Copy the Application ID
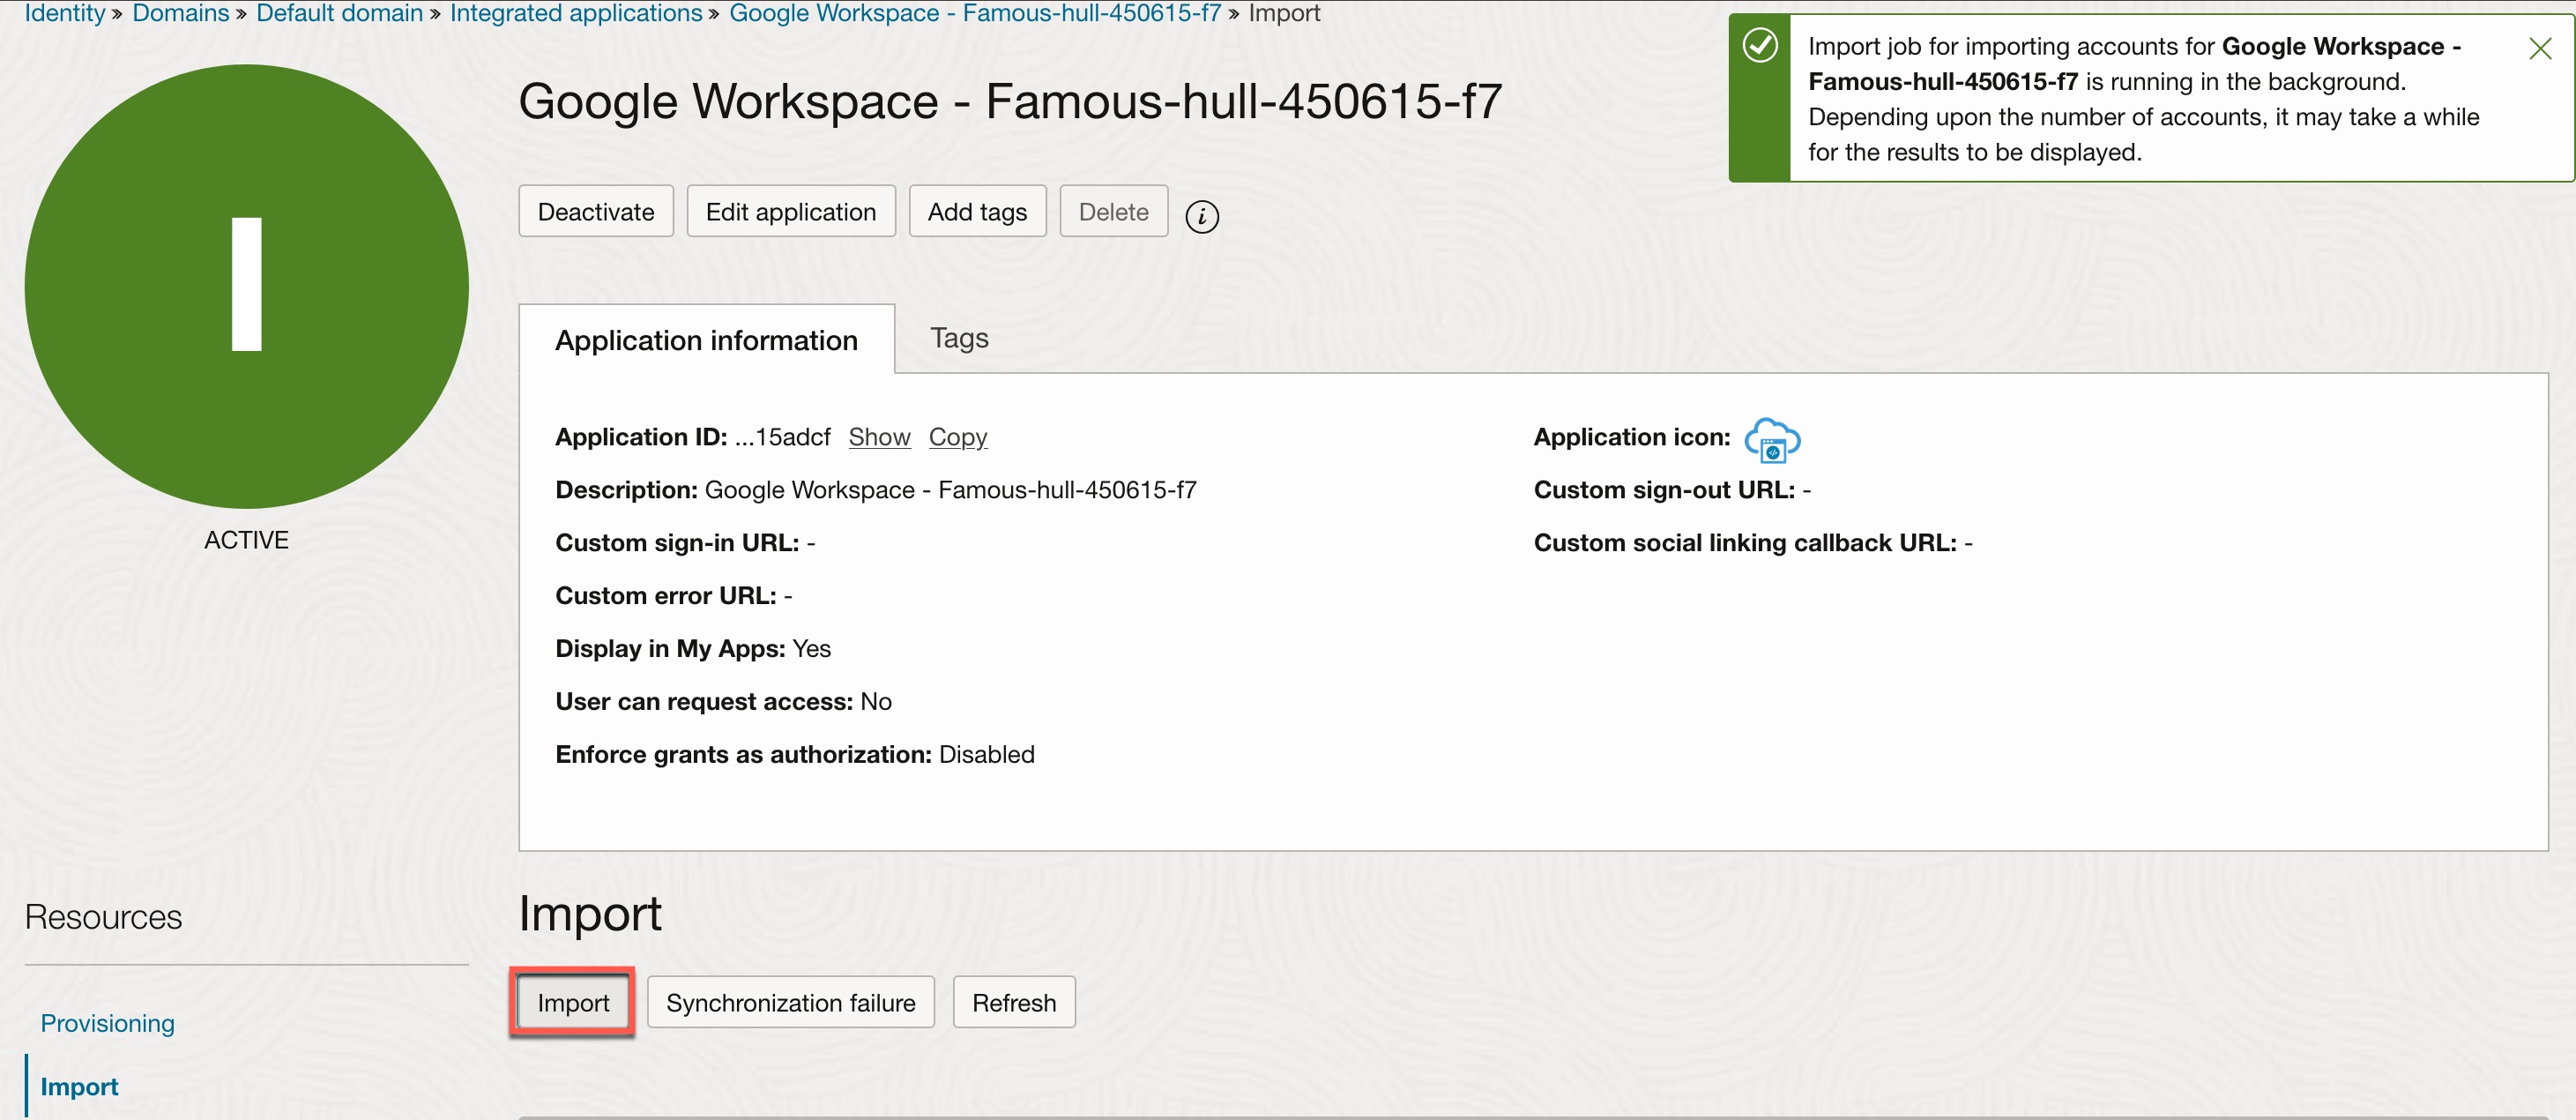The image size is (2576, 1120). pos(957,437)
